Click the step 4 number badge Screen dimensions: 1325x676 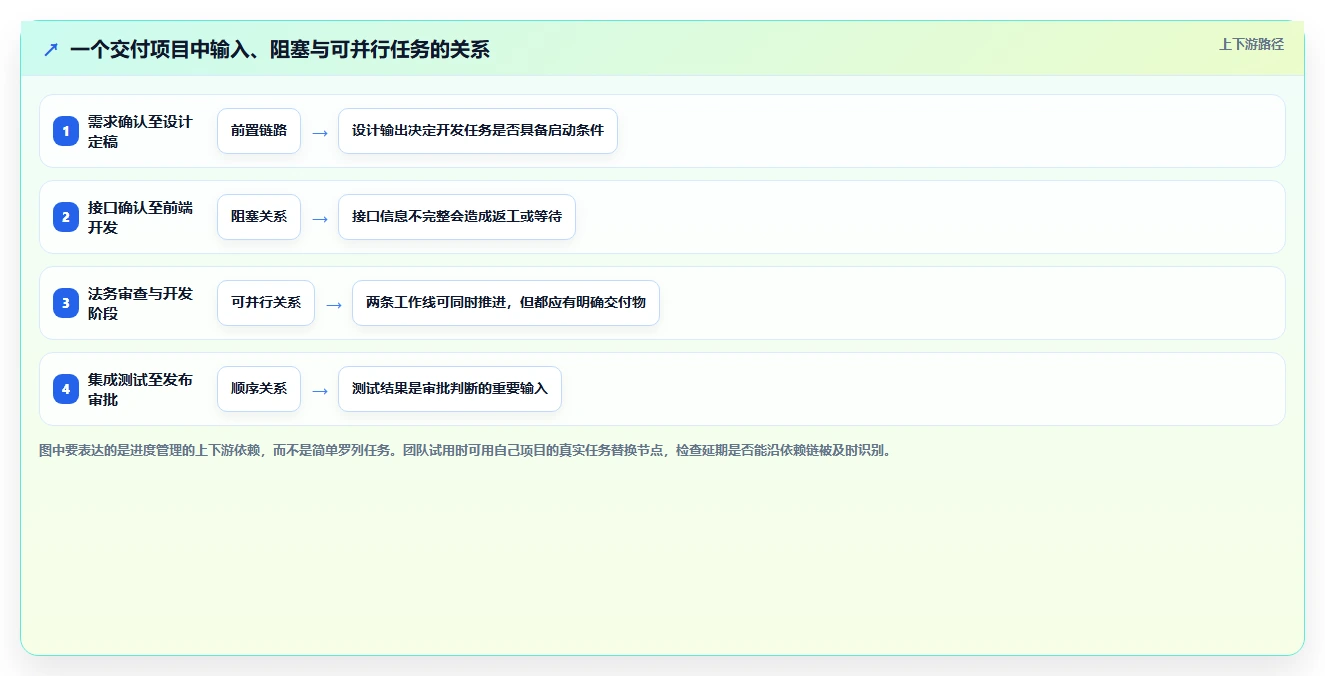click(x=66, y=389)
